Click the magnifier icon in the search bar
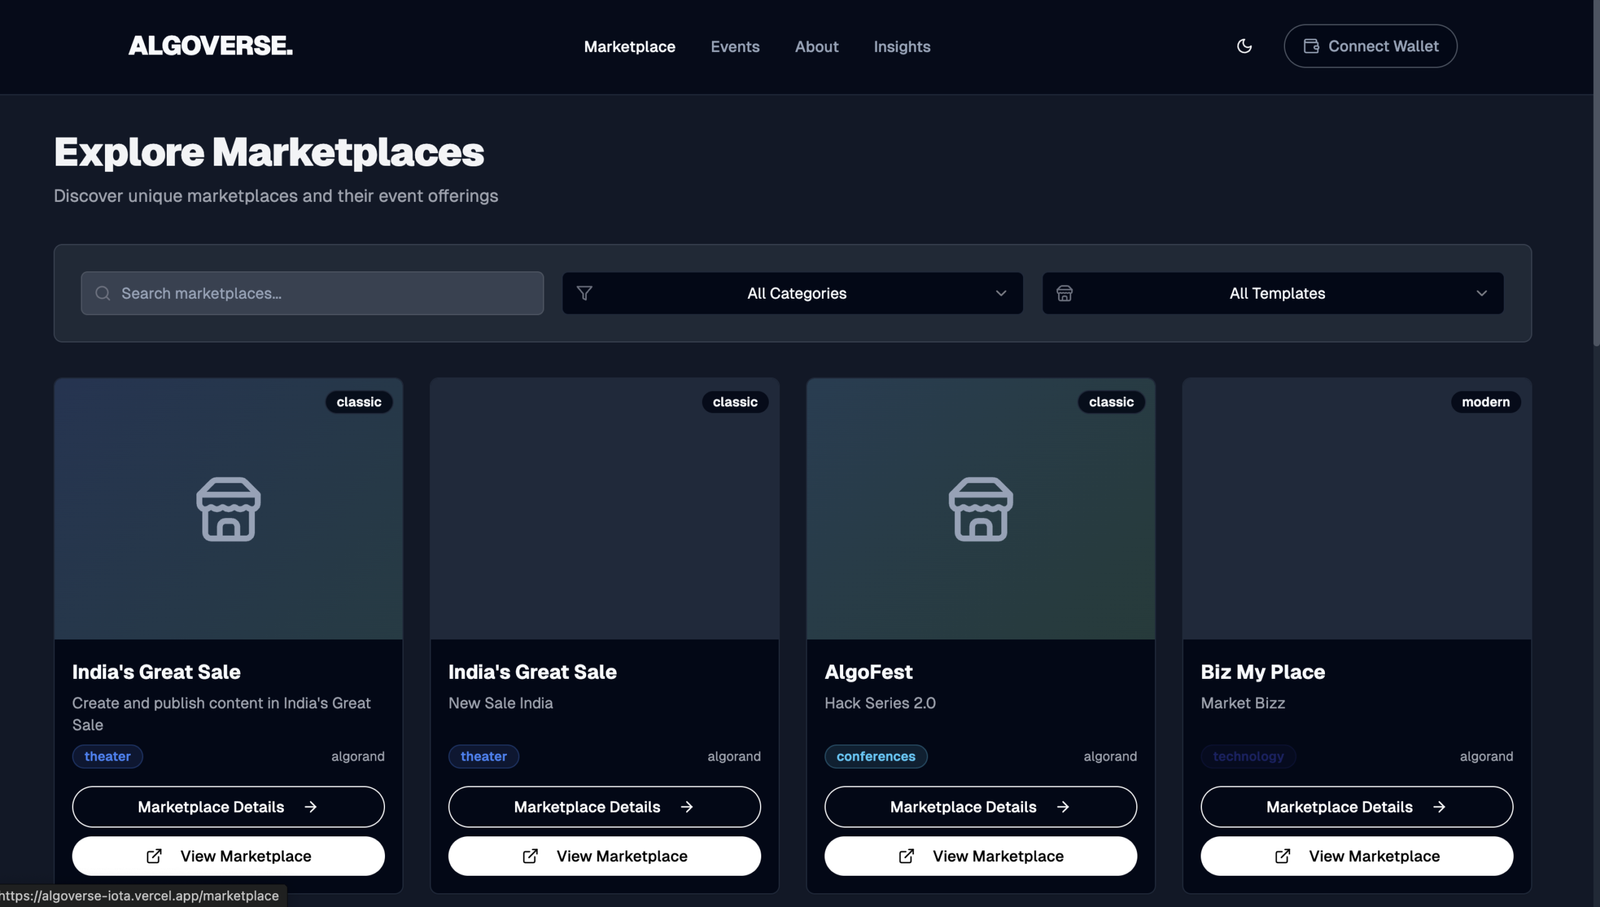 click(103, 293)
